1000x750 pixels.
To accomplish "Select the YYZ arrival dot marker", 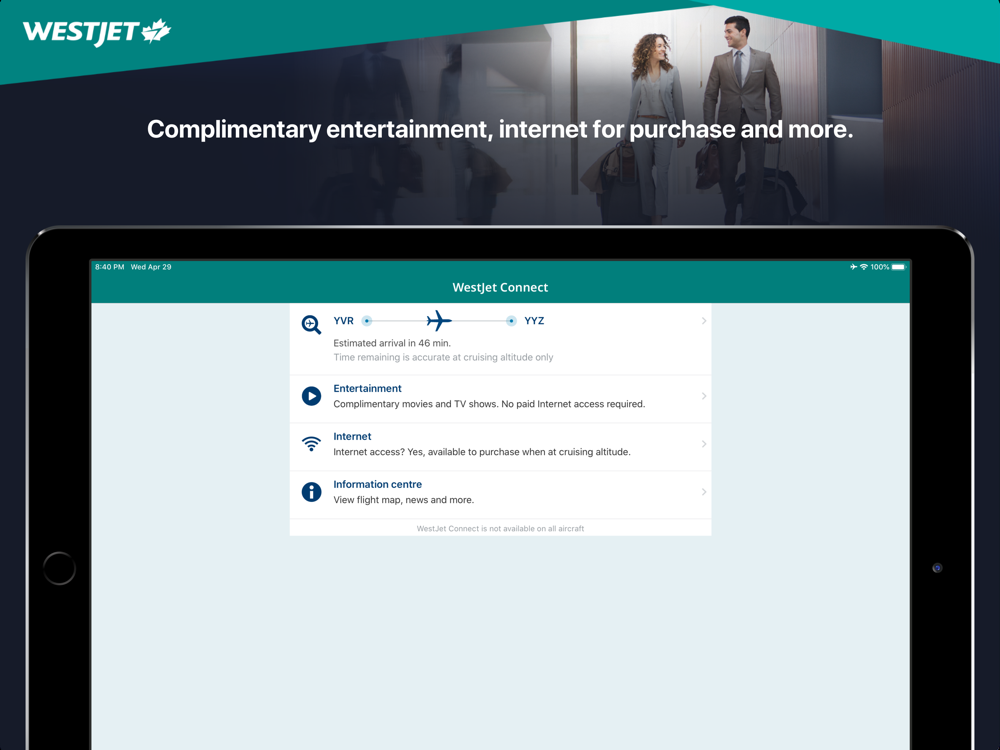I will [511, 321].
